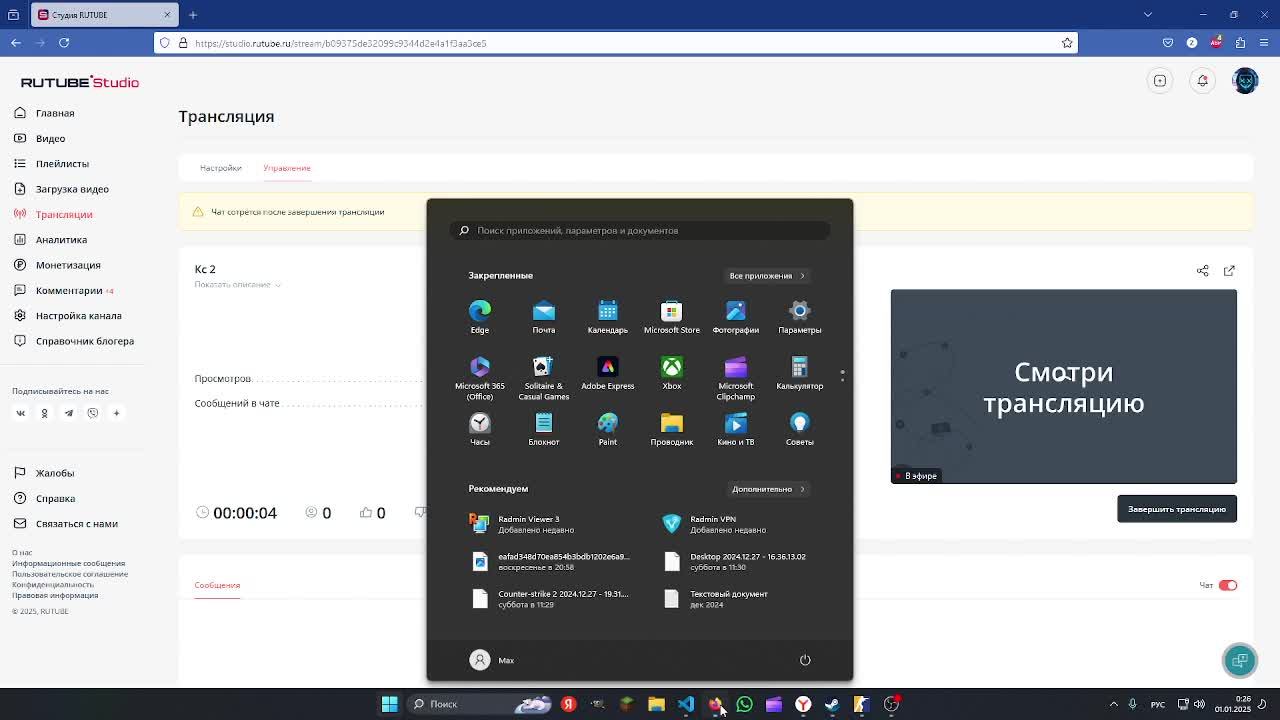Launch Блокнот notepad

click(x=544, y=428)
